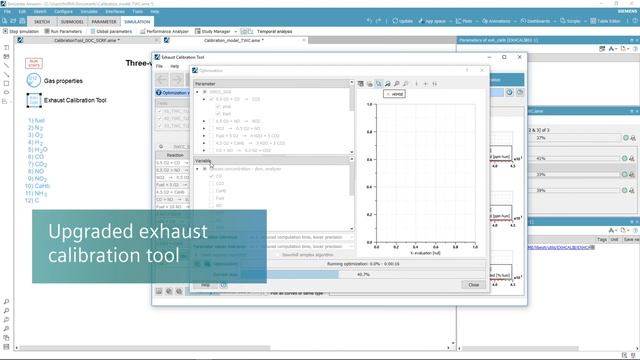Launch the Performance Analyzer
The image size is (640, 360).
point(164,31)
